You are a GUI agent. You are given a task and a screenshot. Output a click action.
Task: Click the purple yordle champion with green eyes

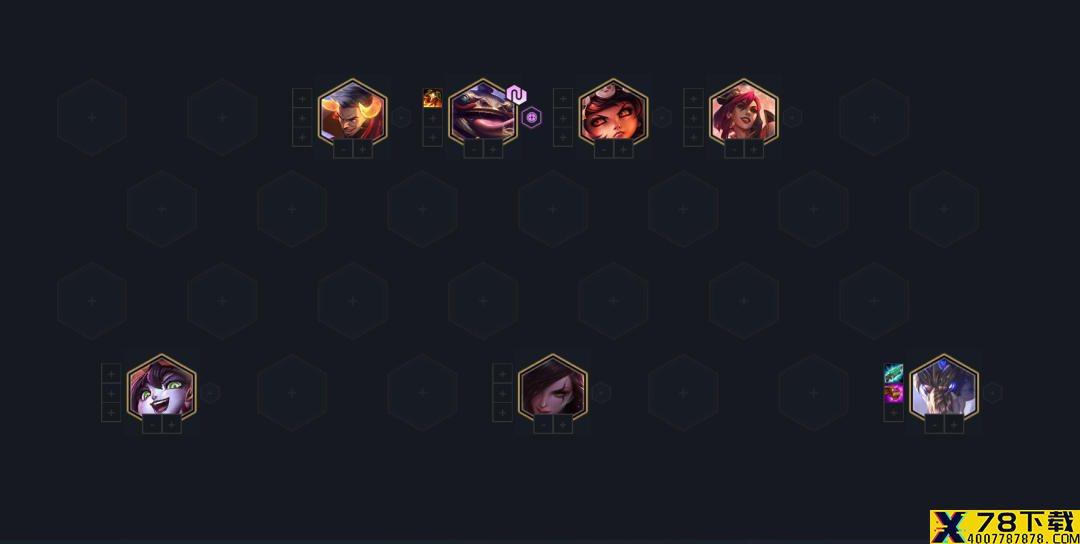click(x=161, y=390)
